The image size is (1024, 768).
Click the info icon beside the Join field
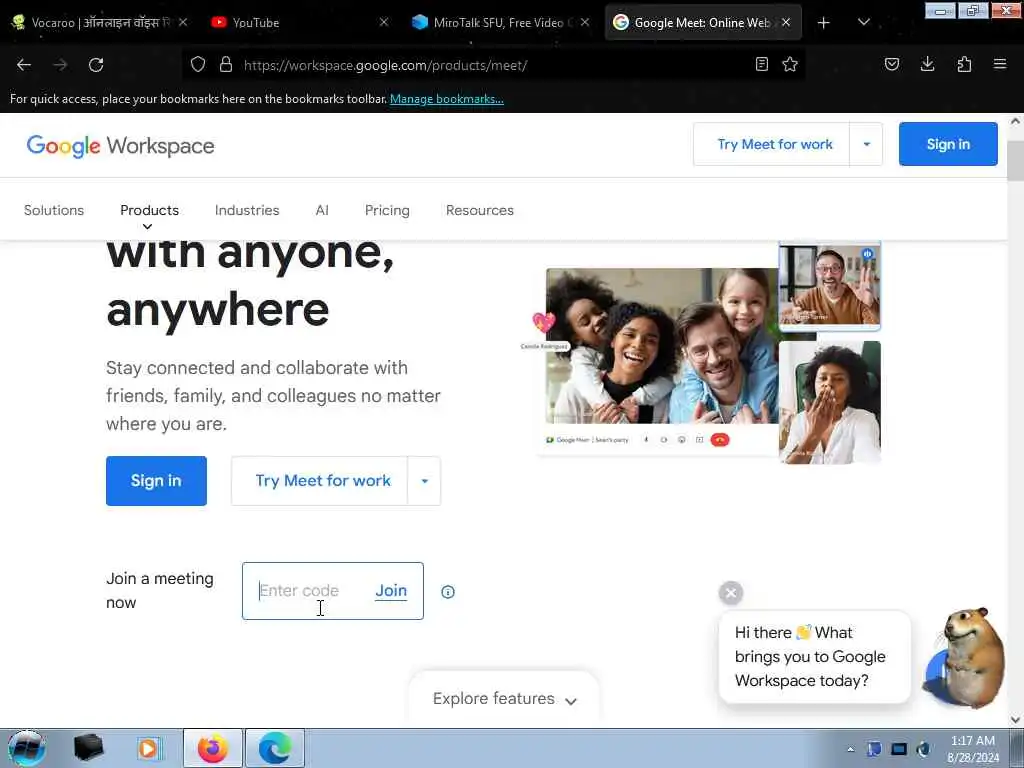[448, 592]
